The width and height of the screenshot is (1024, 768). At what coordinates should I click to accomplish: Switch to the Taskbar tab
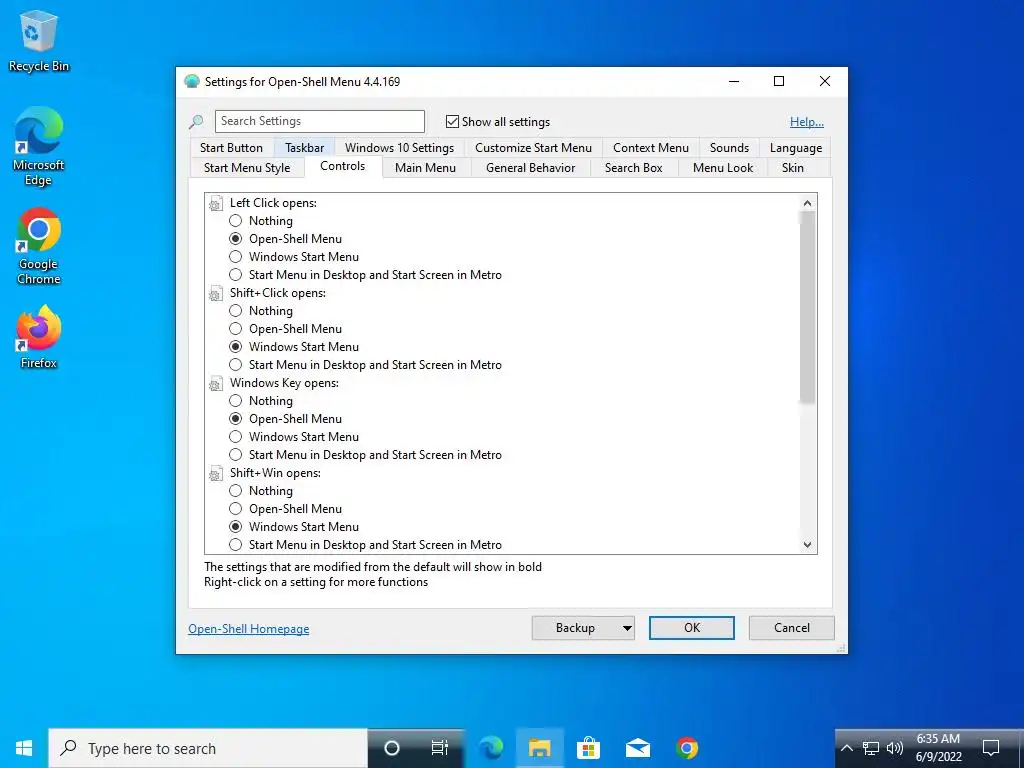[304, 148]
